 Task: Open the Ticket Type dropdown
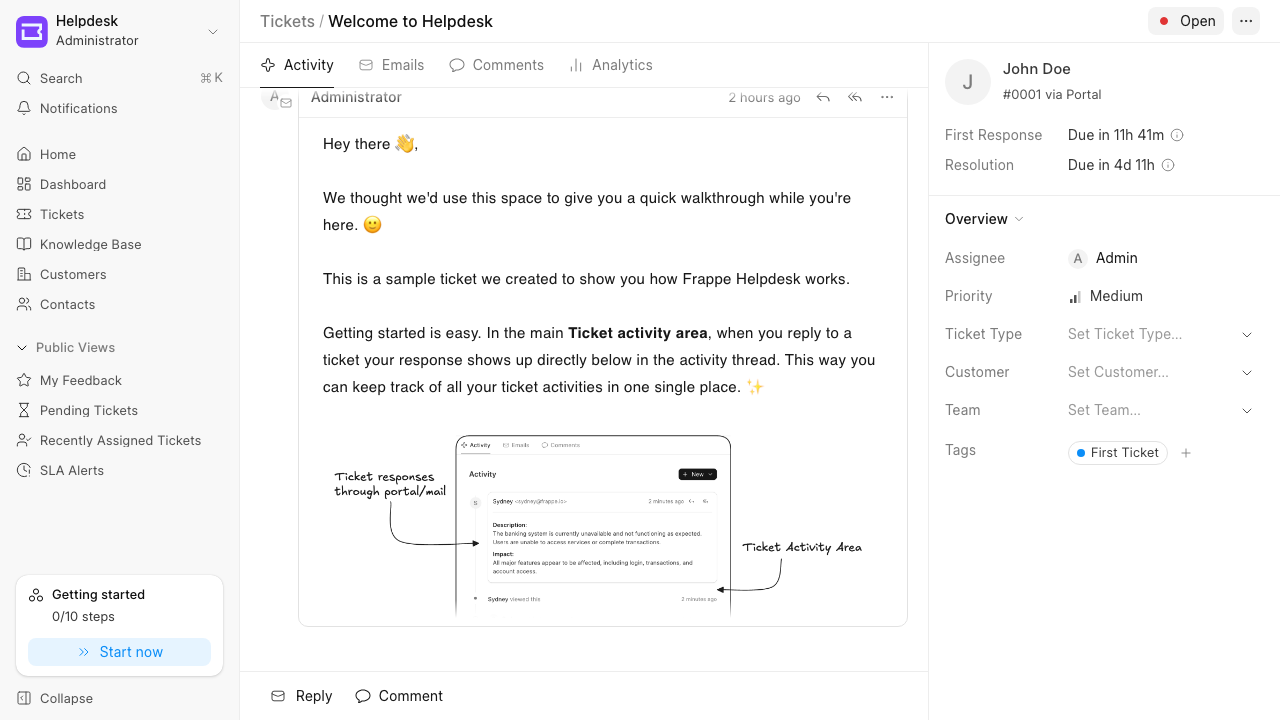click(1160, 334)
